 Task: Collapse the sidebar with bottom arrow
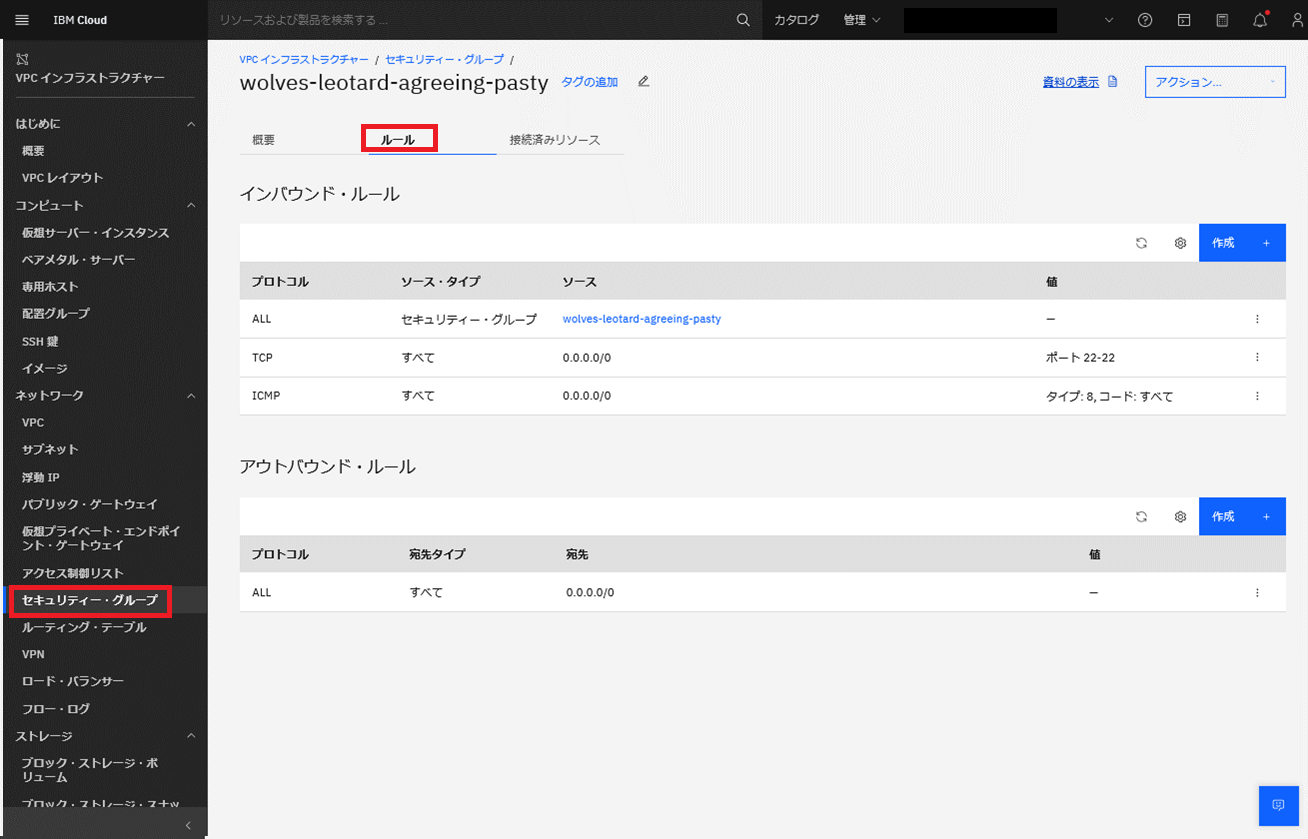[188, 825]
